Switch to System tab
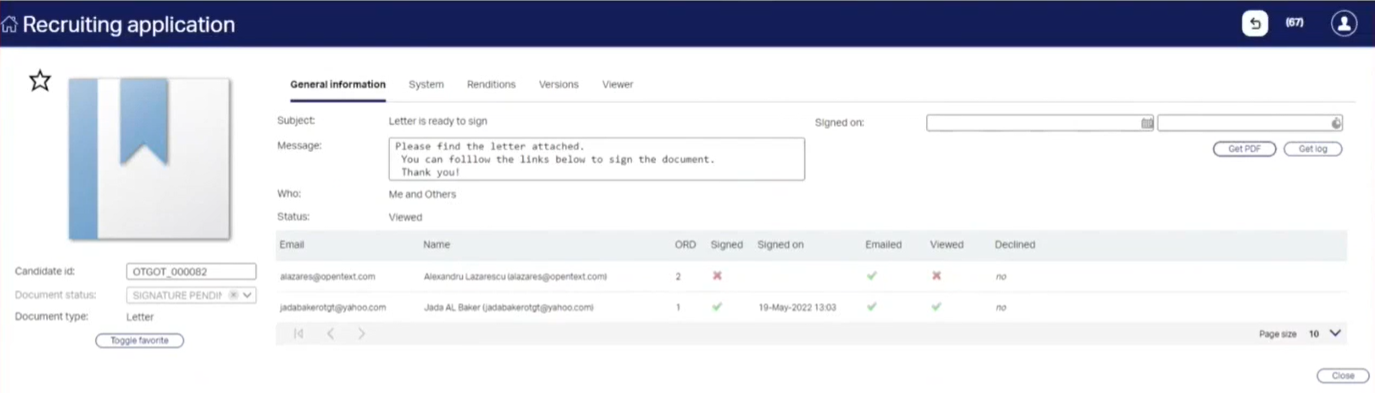 (x=426, y=85)
